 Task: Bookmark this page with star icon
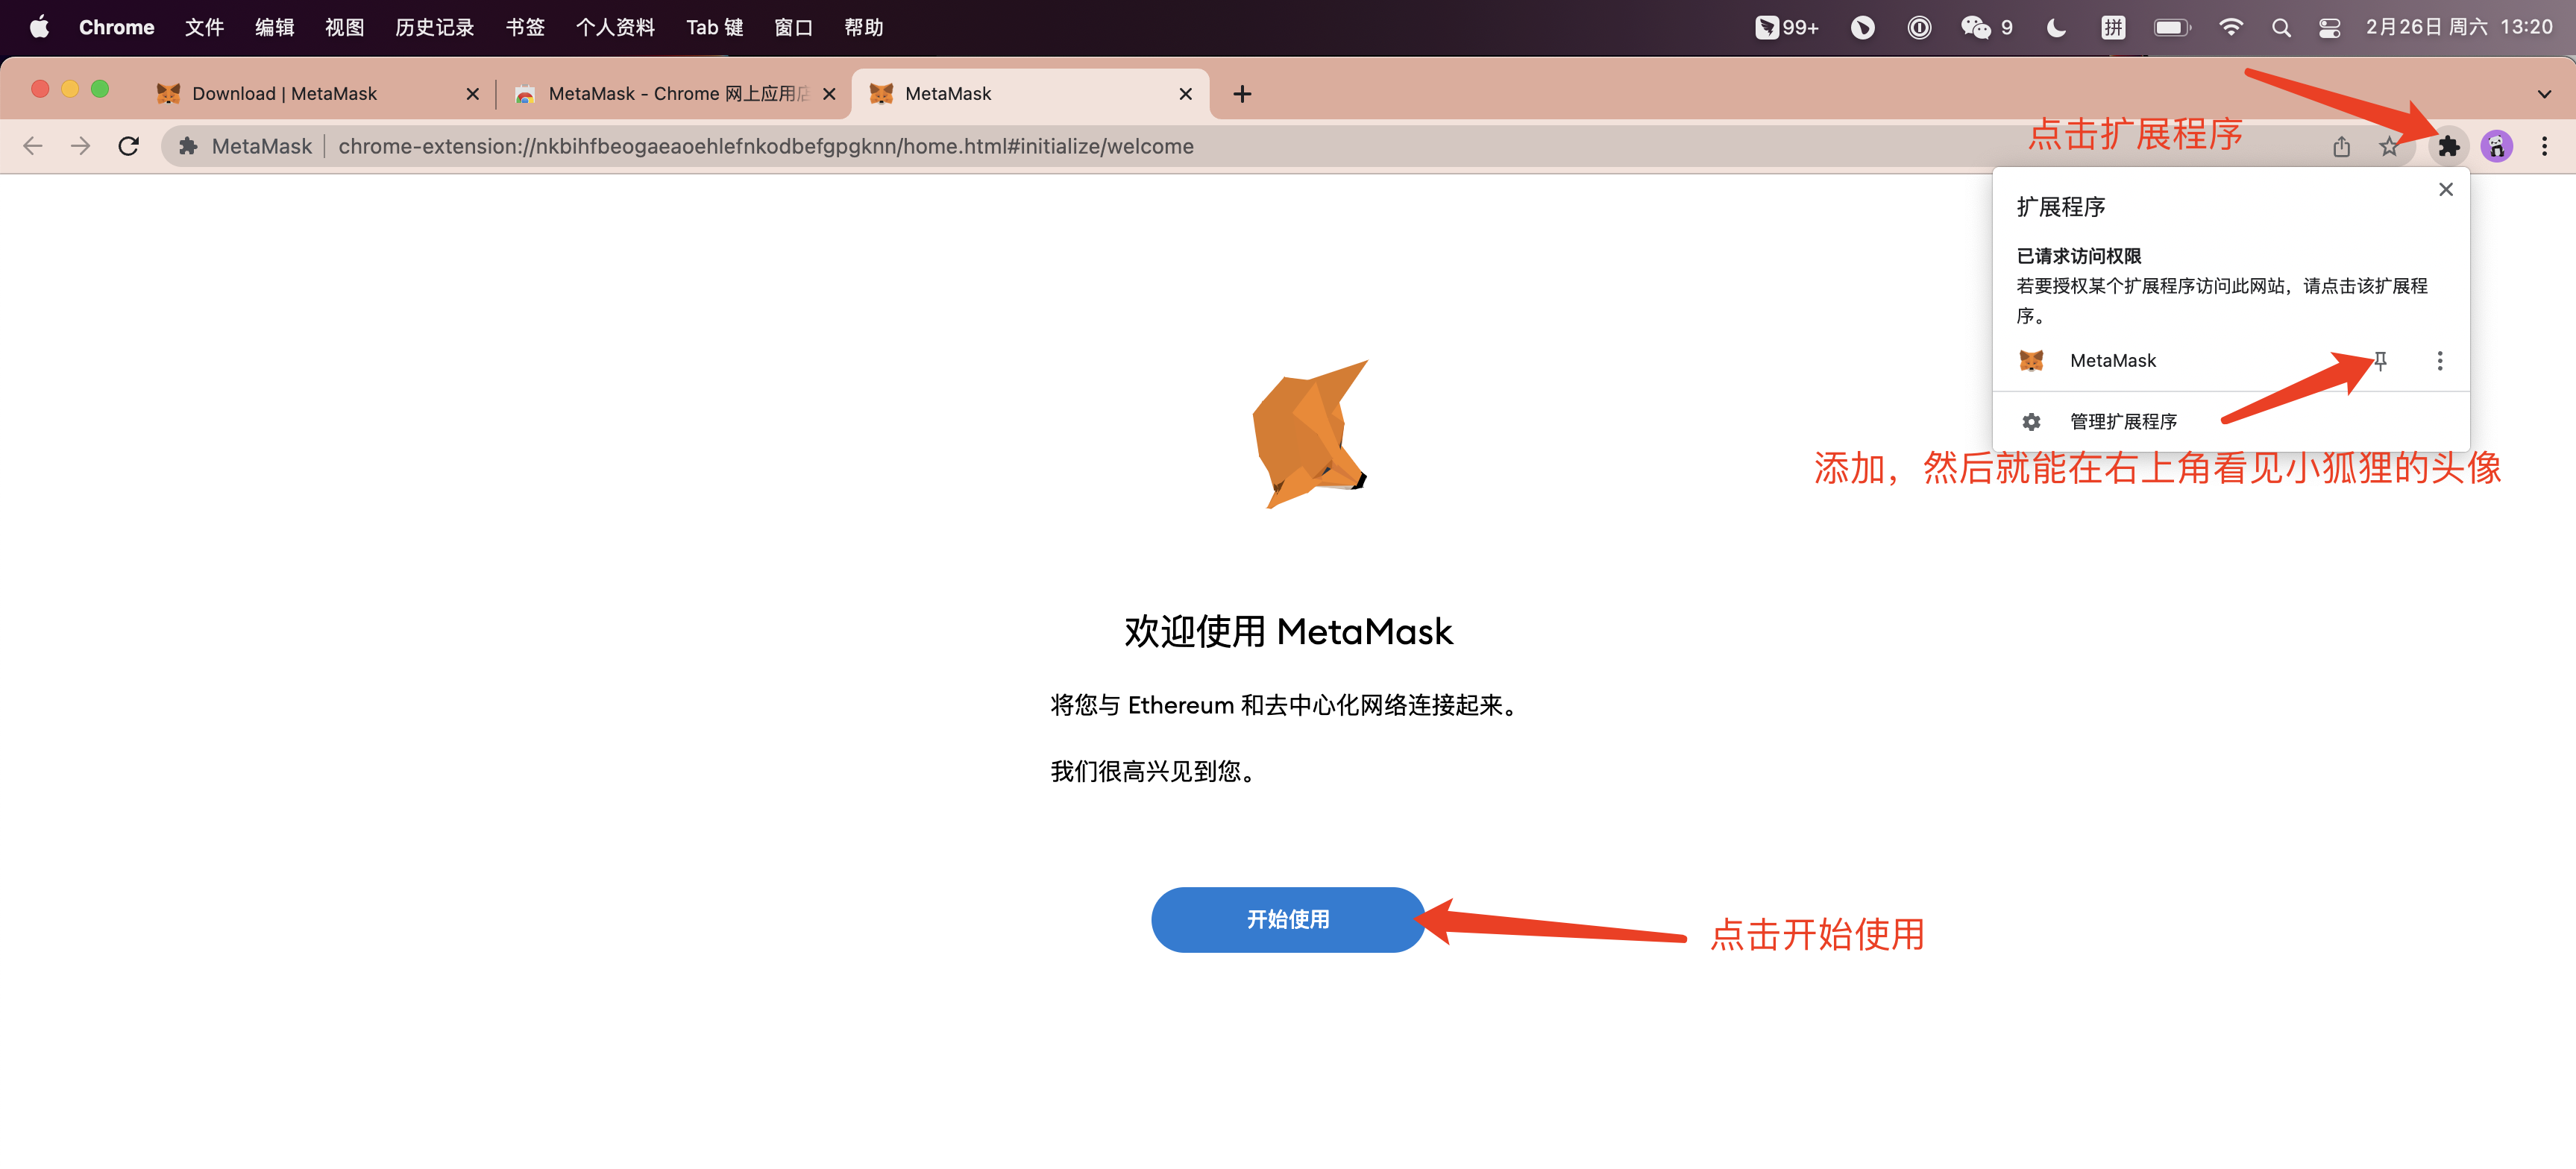[x=2388, y=147]
